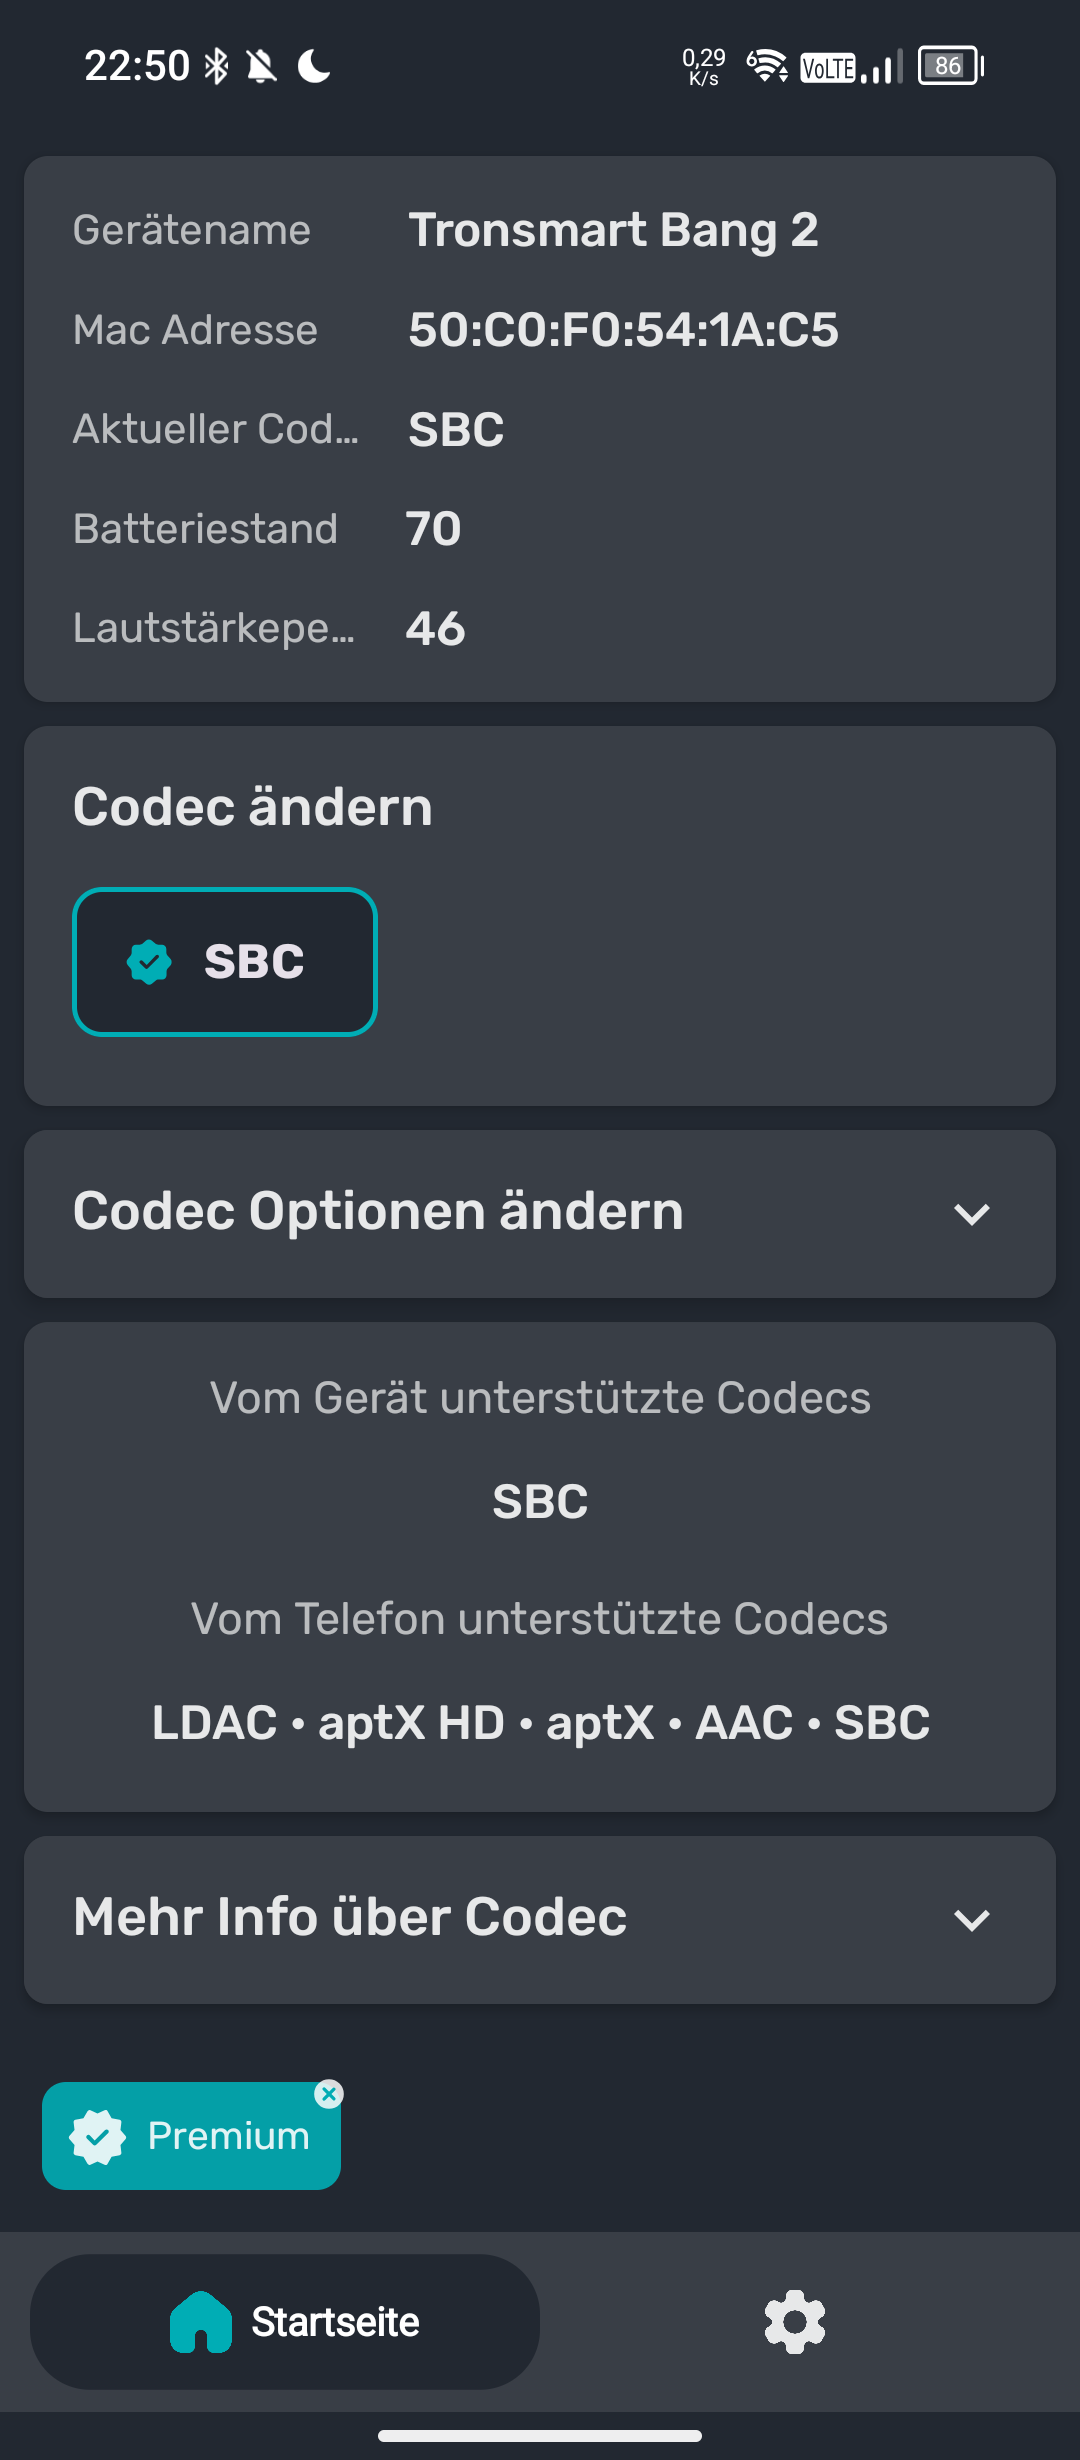Open settings via the gear icon

[794, 2321]
